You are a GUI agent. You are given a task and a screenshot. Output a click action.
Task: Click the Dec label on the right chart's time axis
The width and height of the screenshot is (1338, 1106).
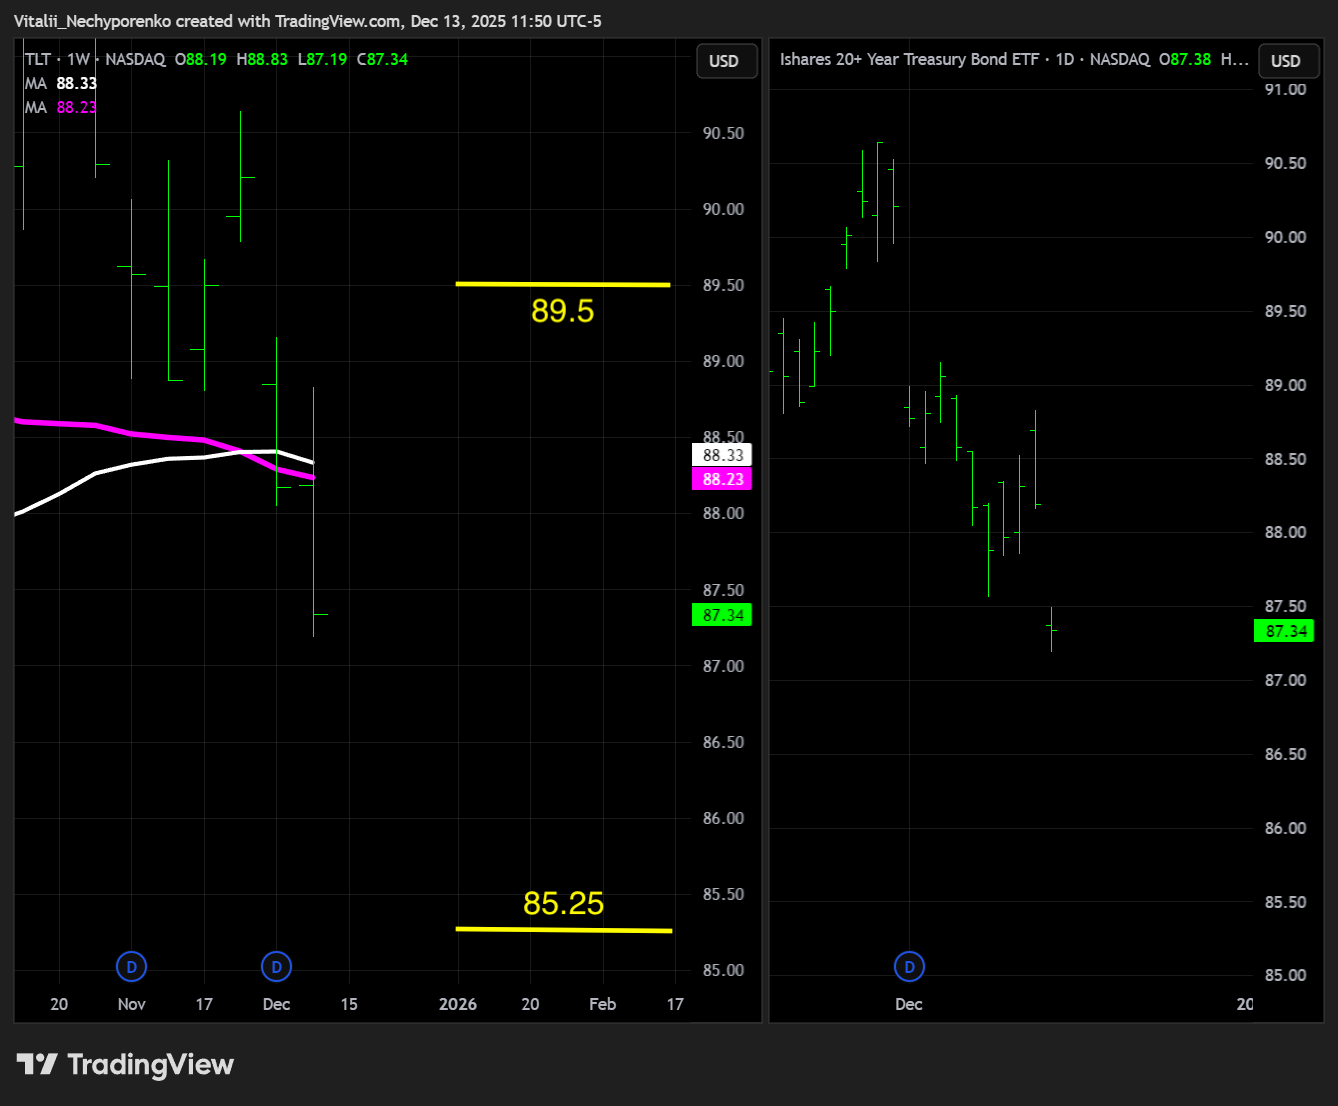point(909,1004)
